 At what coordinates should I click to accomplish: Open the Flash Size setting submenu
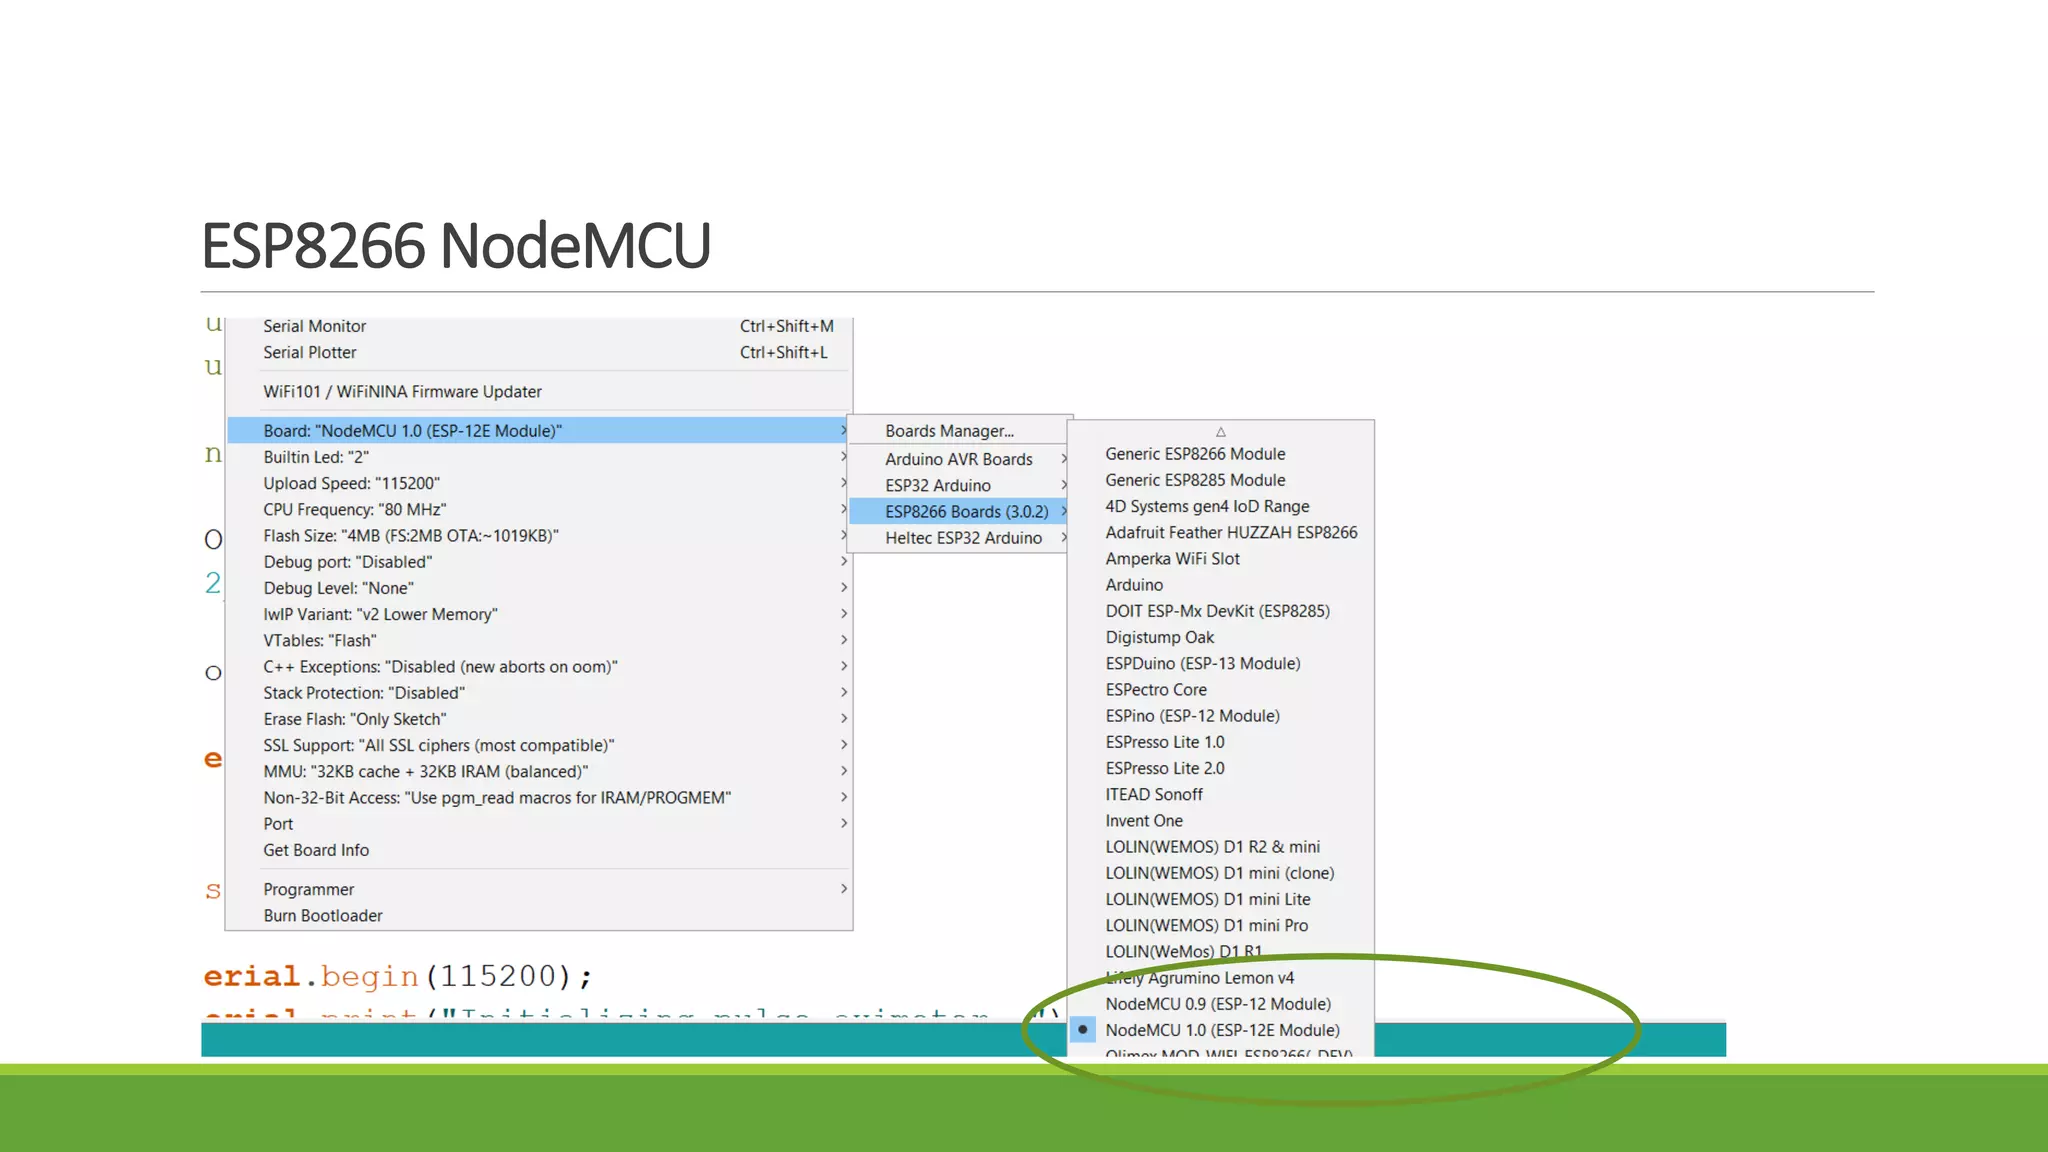pos(410,536)
